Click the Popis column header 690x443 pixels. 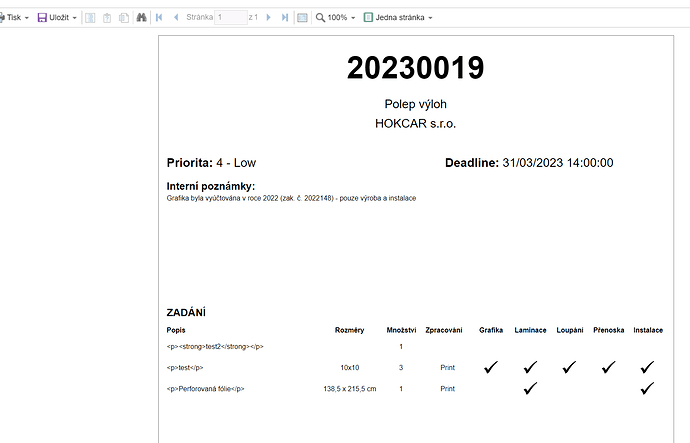pyautogui.click(x=176, y=330)
